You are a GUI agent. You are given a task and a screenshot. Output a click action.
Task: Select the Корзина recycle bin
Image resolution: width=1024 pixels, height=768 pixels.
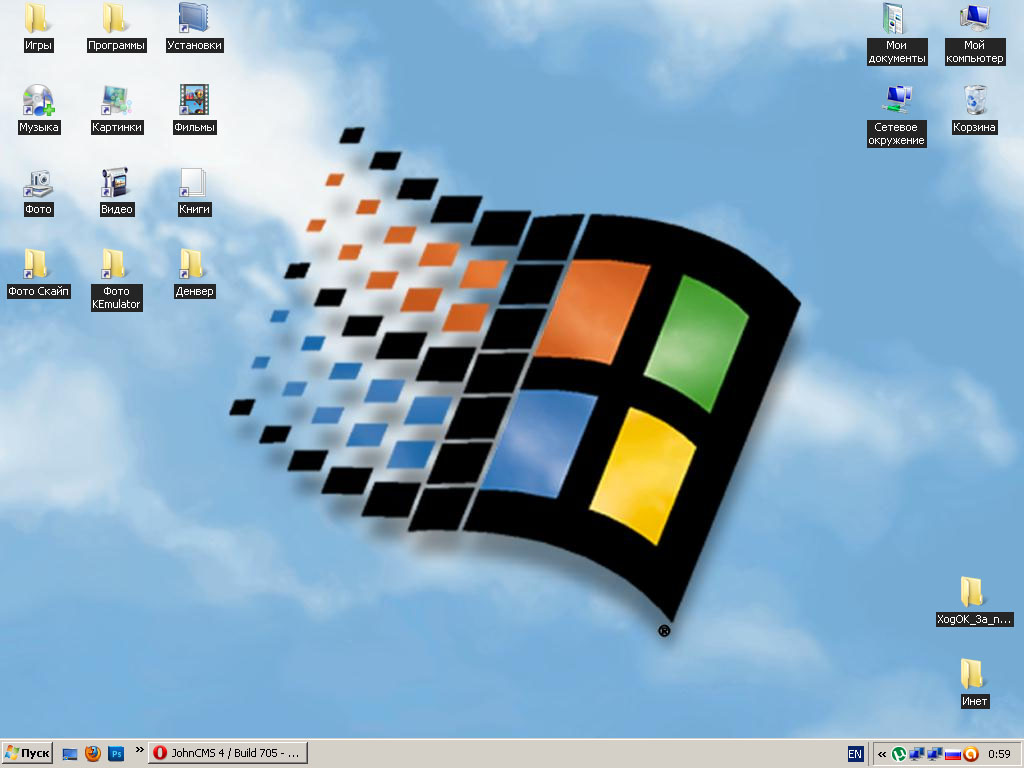pyautogui.click(x=974, y=109)
